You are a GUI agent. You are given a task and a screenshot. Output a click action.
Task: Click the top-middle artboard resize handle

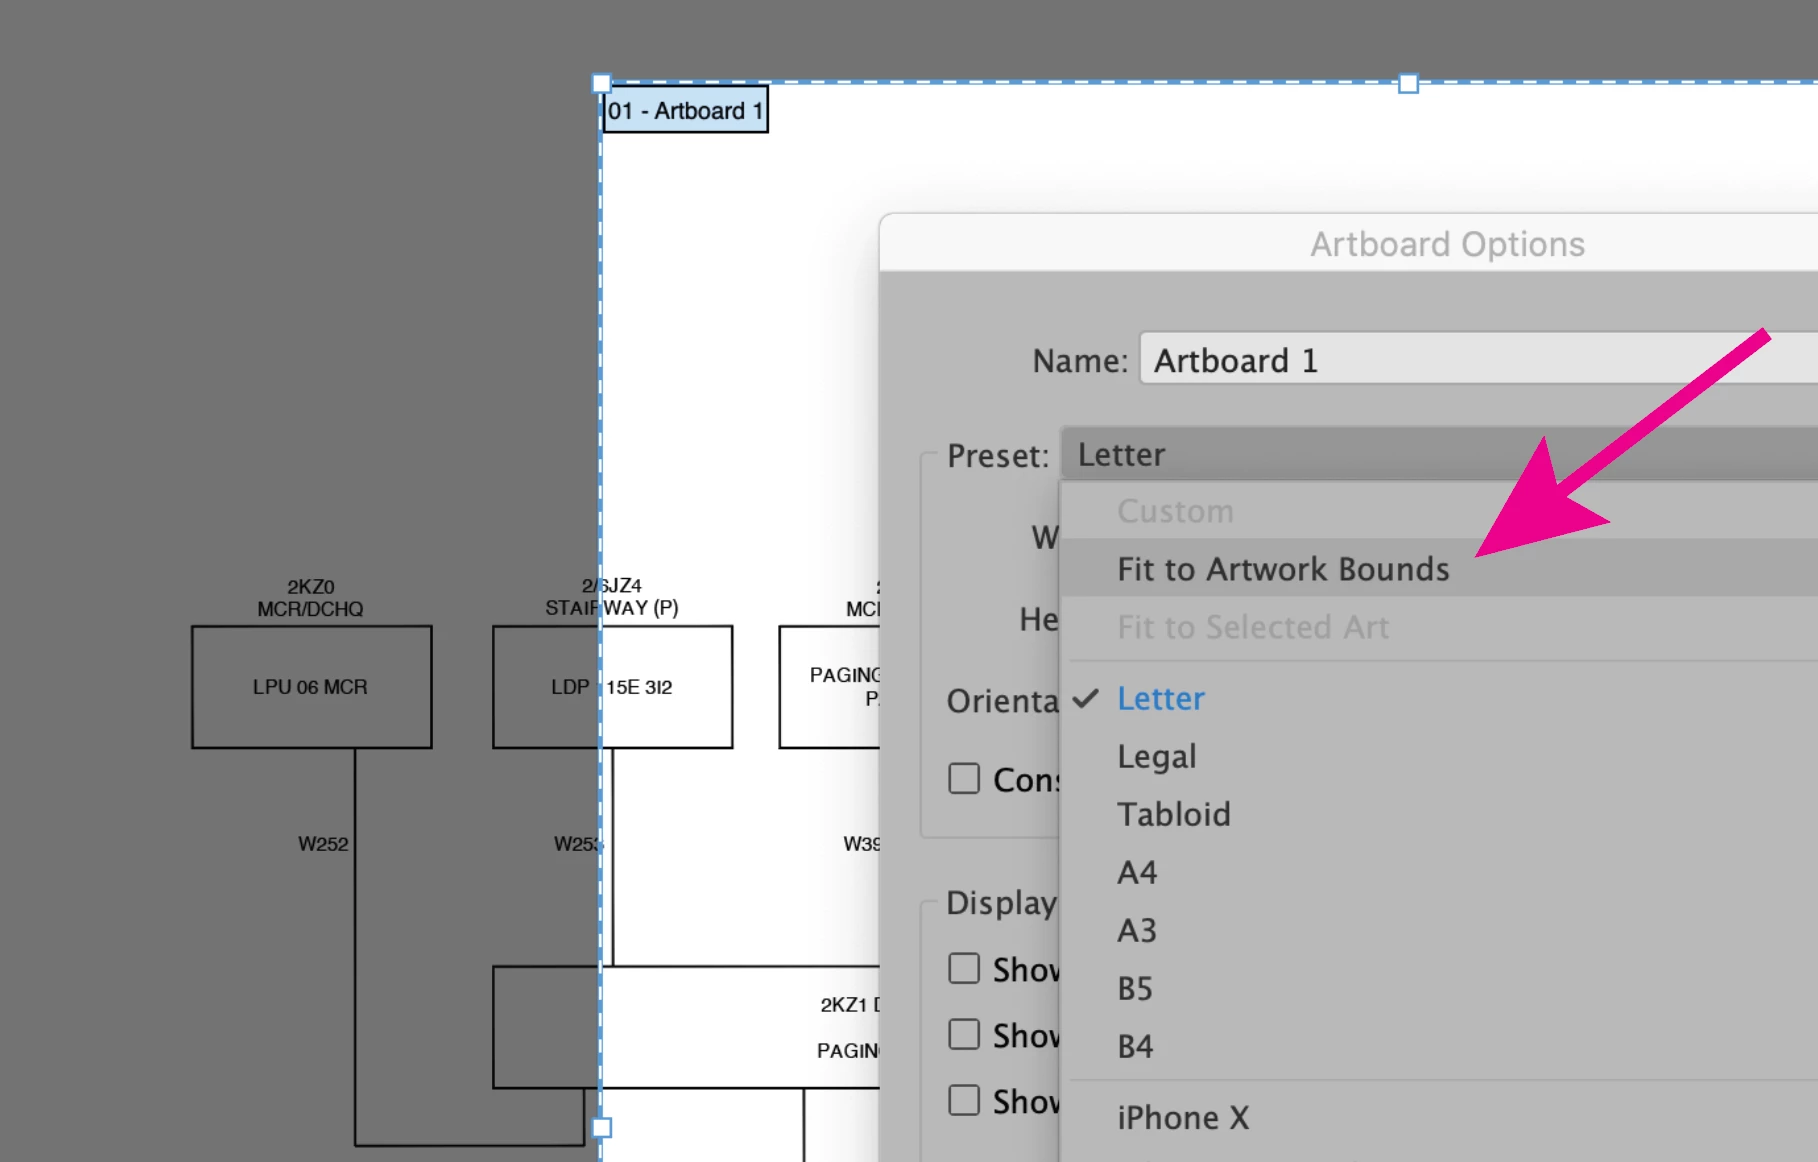click(1408, 83)
